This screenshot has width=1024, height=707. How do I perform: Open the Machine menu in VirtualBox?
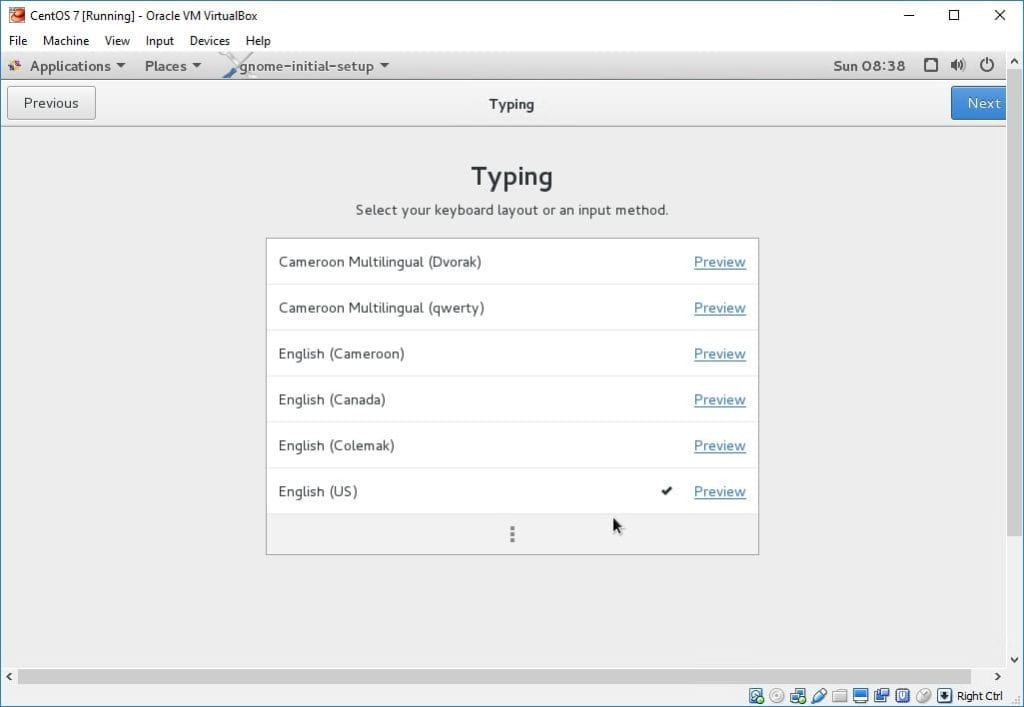pos(66,41)
